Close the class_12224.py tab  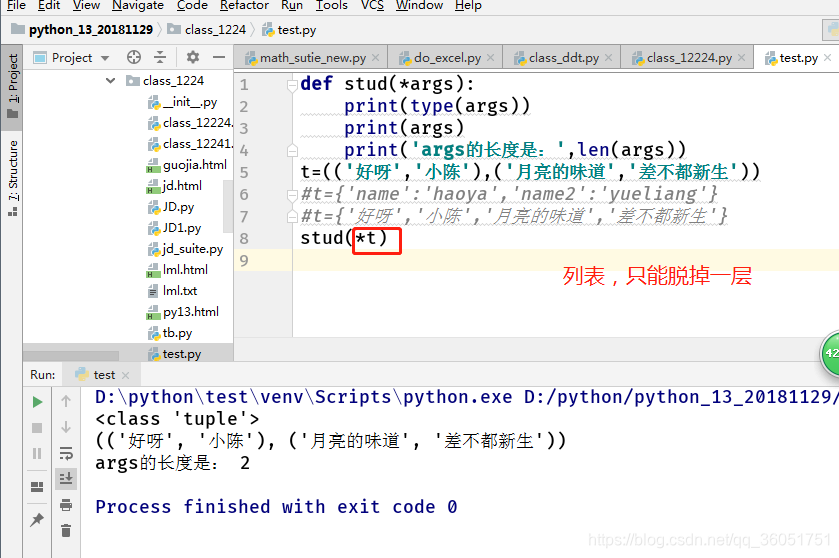pos(741,57)
